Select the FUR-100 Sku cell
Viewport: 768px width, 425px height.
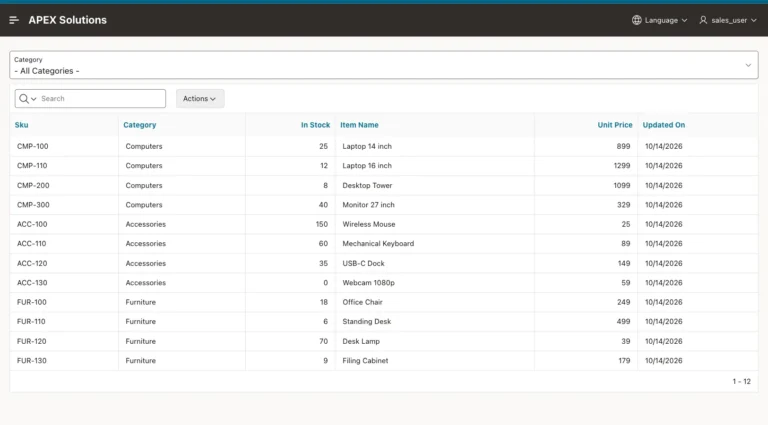pyautogui.click(x=64, y=302)
